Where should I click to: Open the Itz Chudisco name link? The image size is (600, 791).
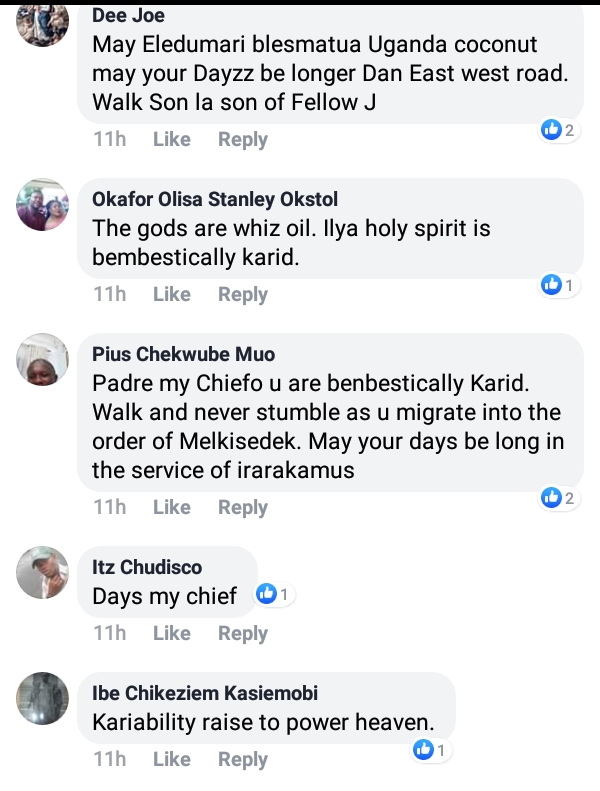[147, 567]
